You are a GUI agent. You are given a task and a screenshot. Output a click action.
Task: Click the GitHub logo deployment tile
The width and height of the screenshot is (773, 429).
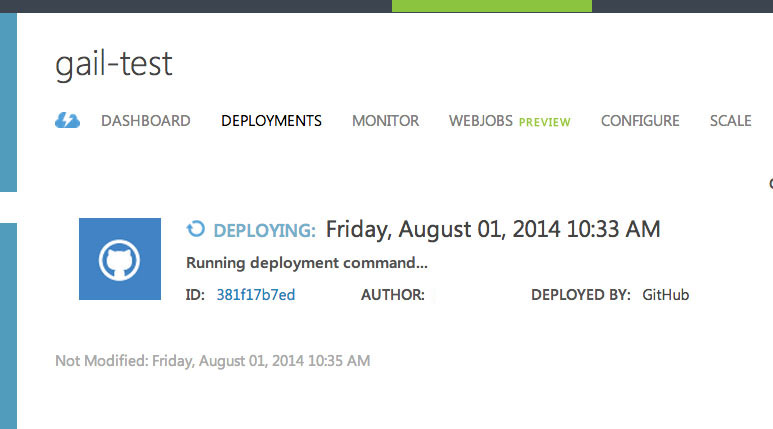tap(120, 259)
